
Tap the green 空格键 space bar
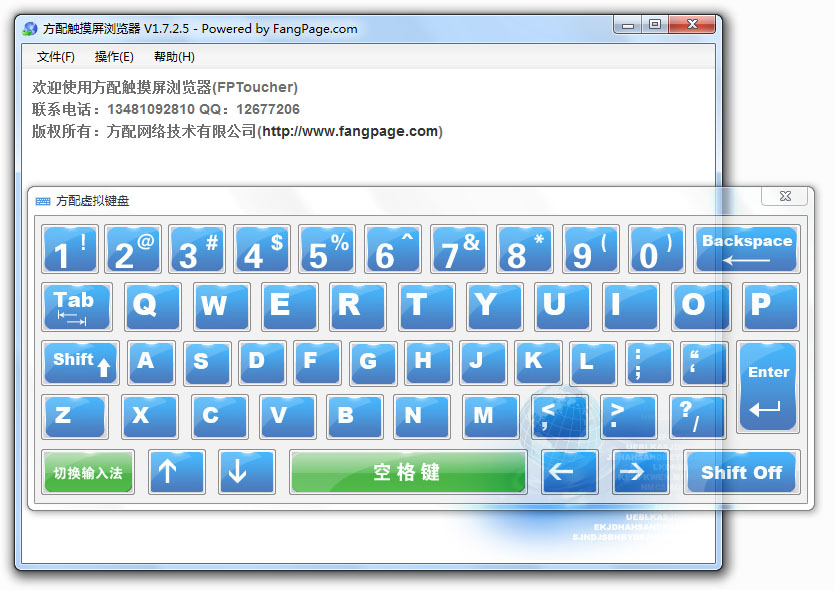point(408,472)
